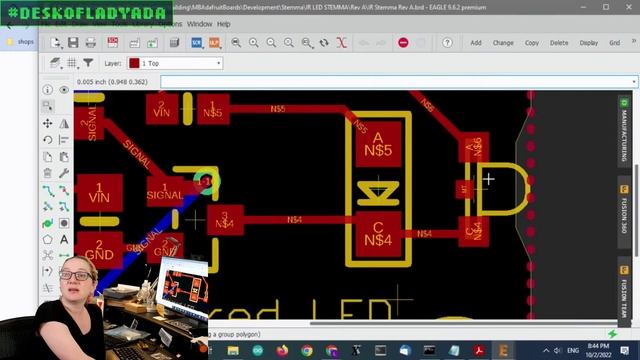The width and height of the screenshot is (640, 360).
Task: Select the Dimension tool icon
Action: pyautogui.click(x=64, y=256)
